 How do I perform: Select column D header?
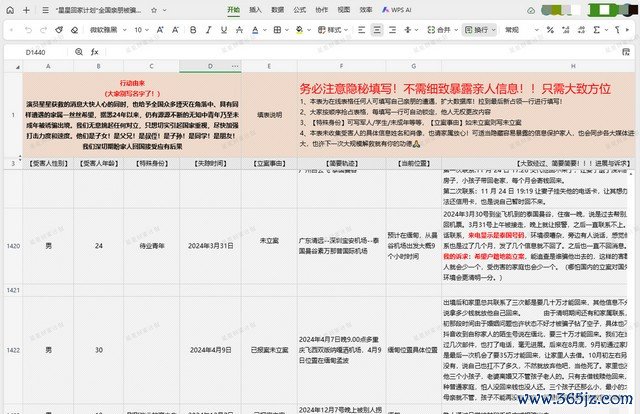point(210,66)
